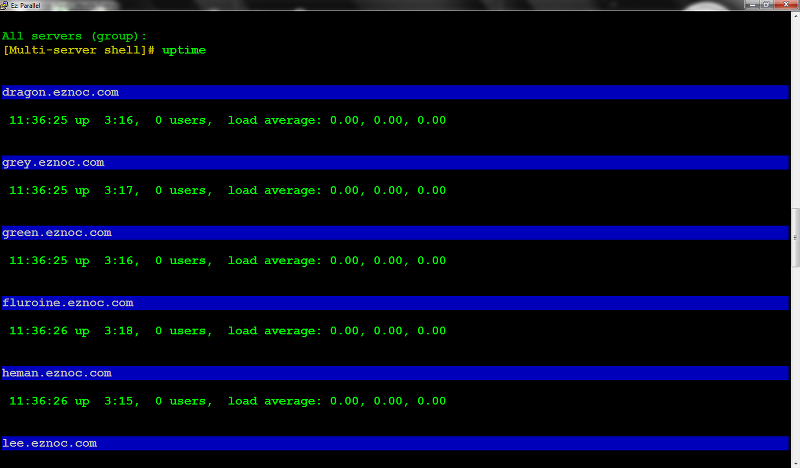800x468 pixels.
Task: Select the dragon.eznoc.com server header
Action: tap(395, 92)
